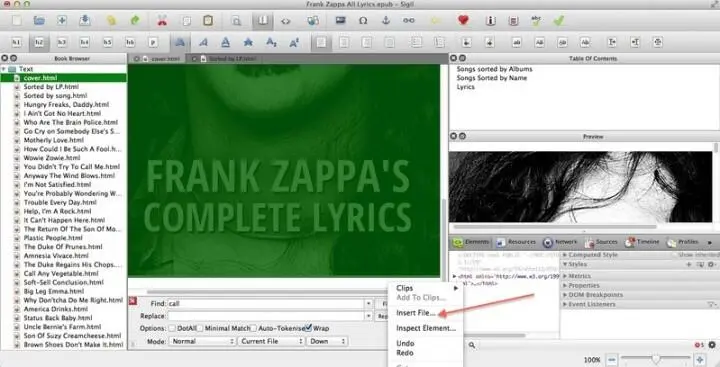The width and height of the screenshot is (720, 367).
Task: Open the Mode Normal dropdown
Action: (x=202, y=341)
